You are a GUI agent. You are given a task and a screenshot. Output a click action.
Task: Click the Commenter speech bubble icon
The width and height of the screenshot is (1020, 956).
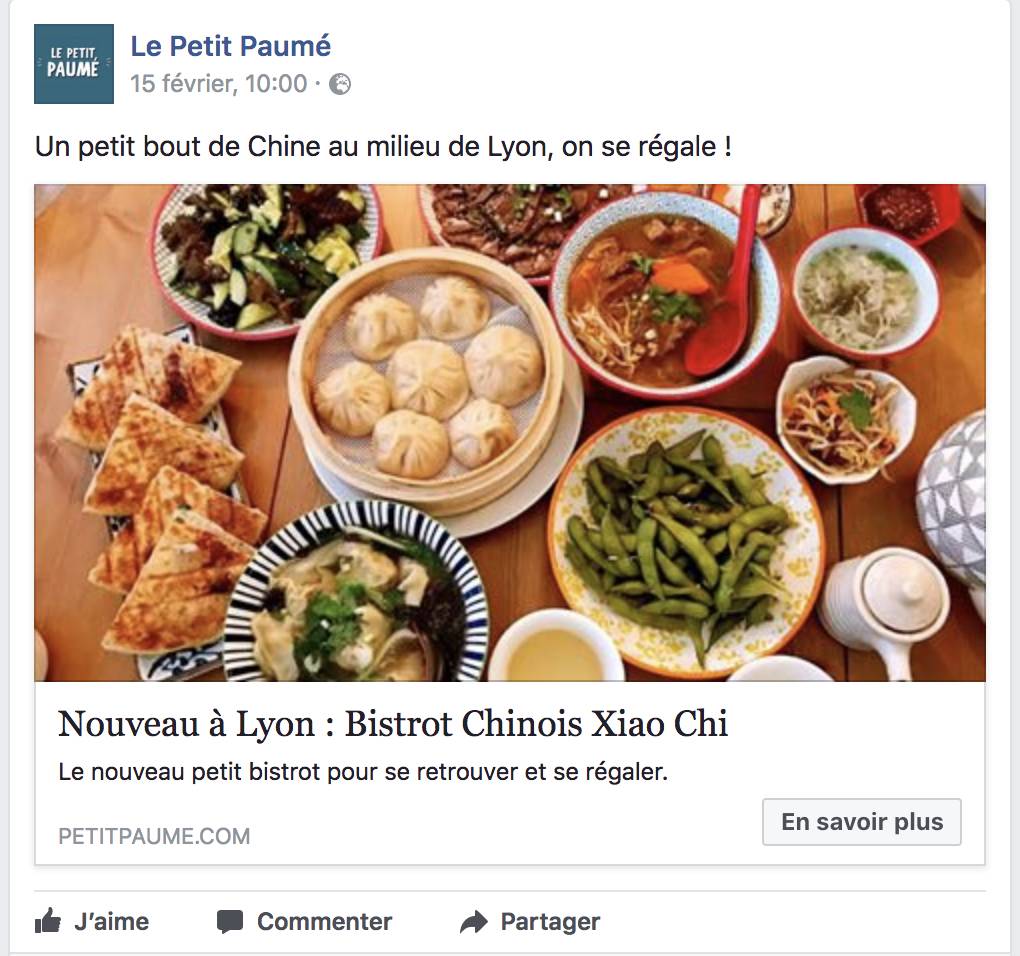[230, 922]
